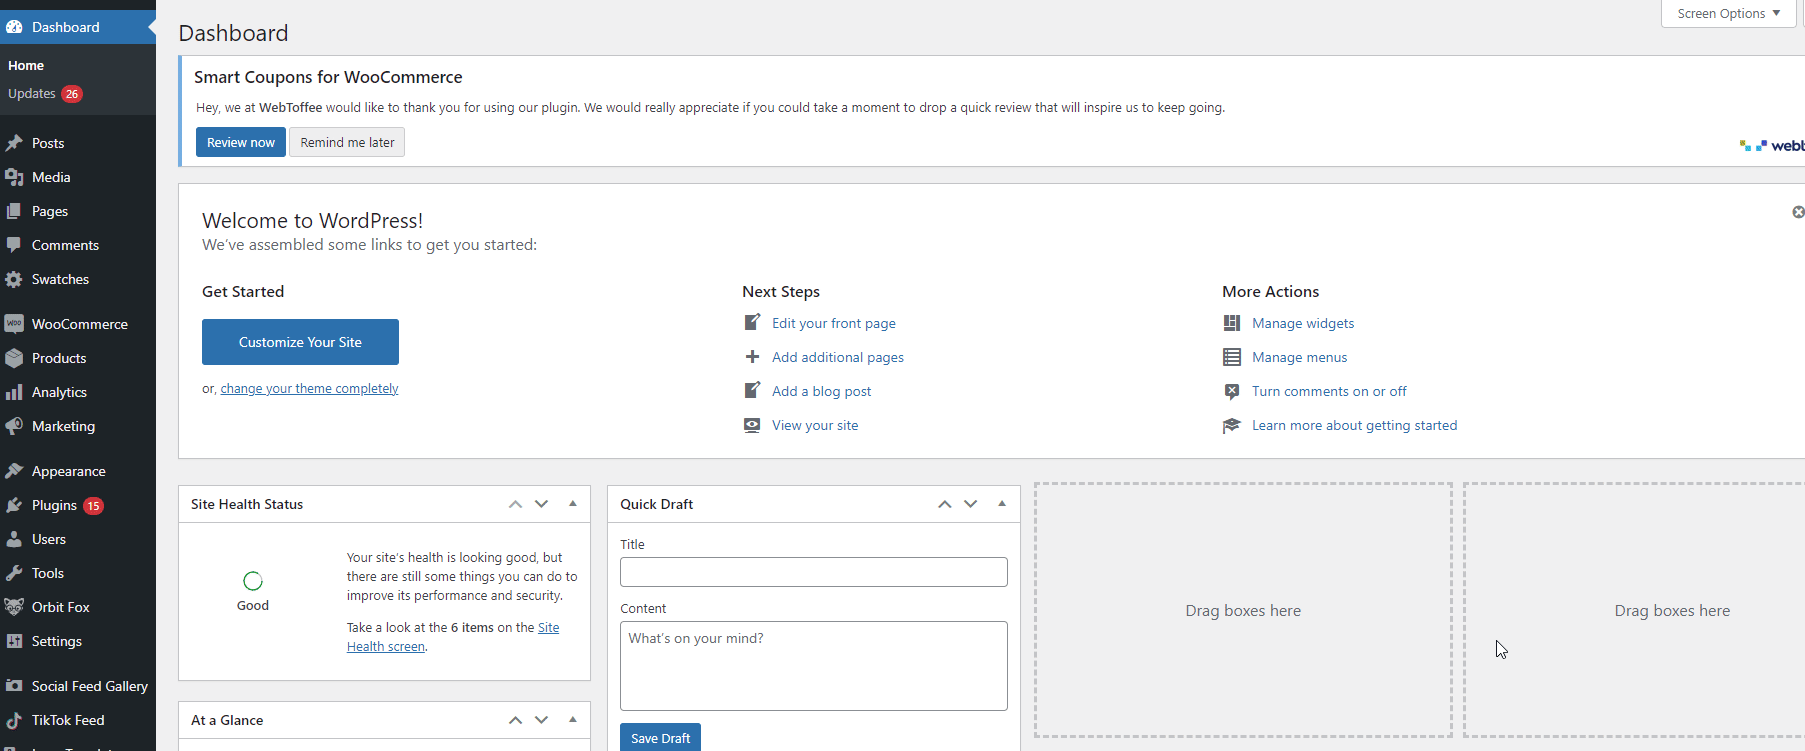Click the Remind me later button
Viewport: 1805px width, 751px height.
pyautogui.click(x=347, y=142)
